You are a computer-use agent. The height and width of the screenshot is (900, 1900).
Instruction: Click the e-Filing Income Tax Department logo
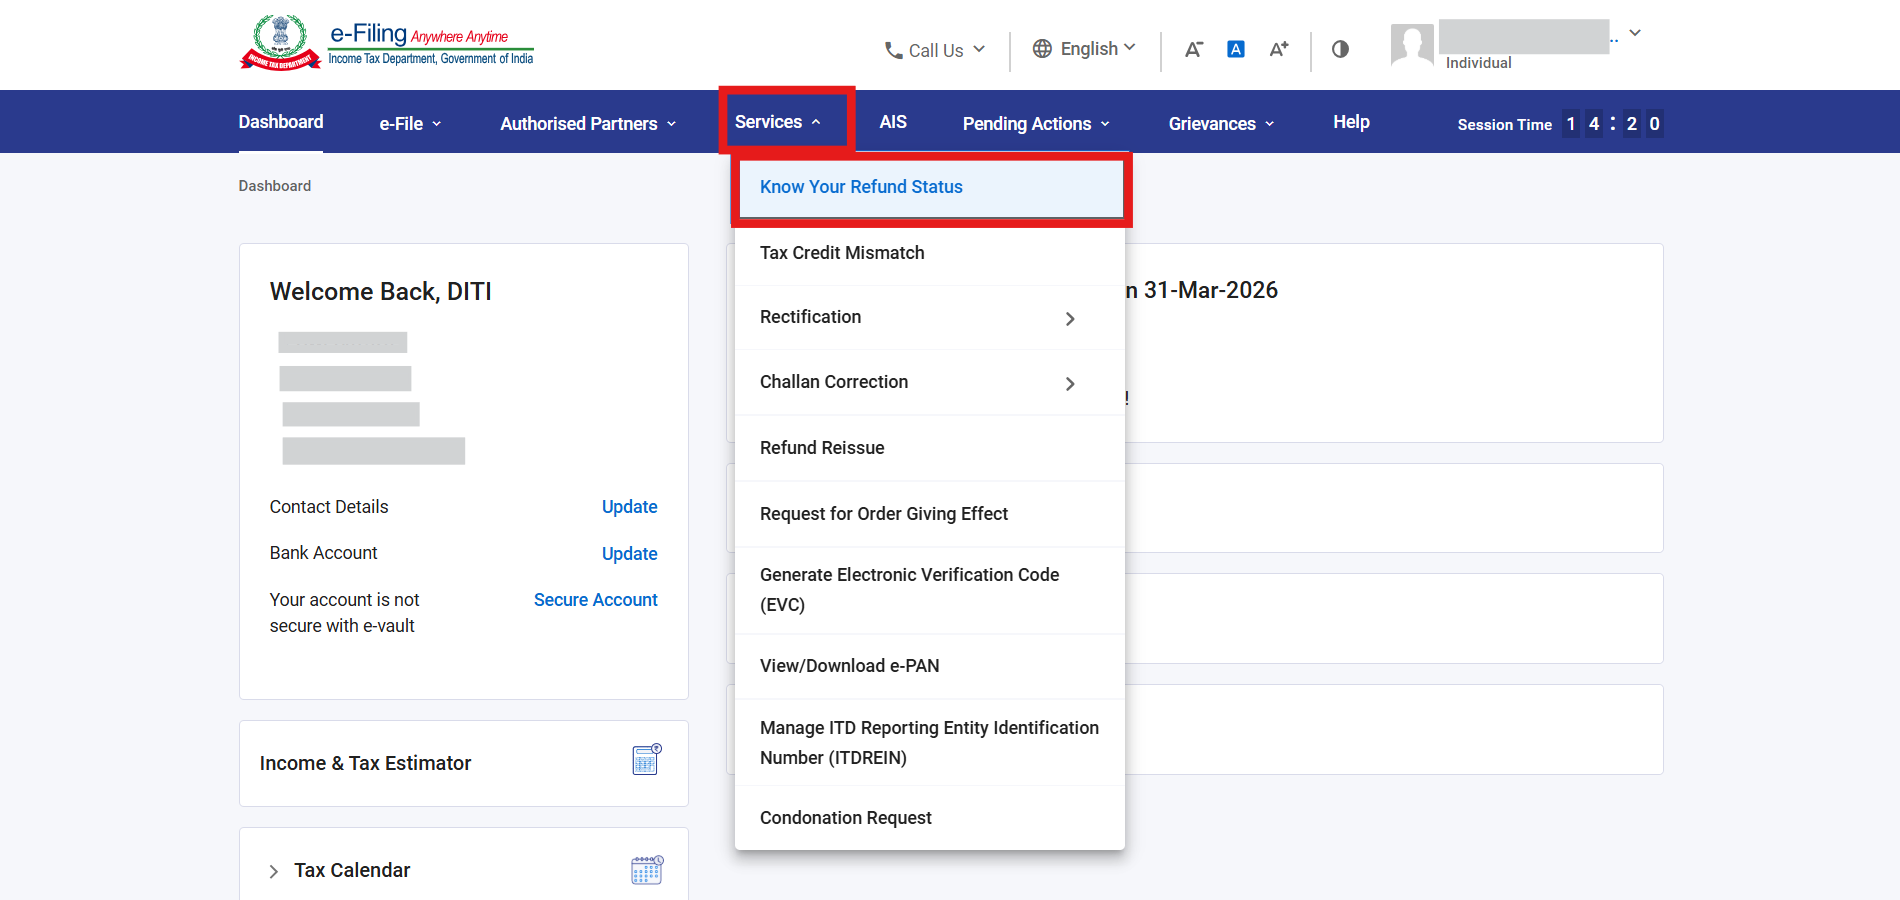pos(386,43)
